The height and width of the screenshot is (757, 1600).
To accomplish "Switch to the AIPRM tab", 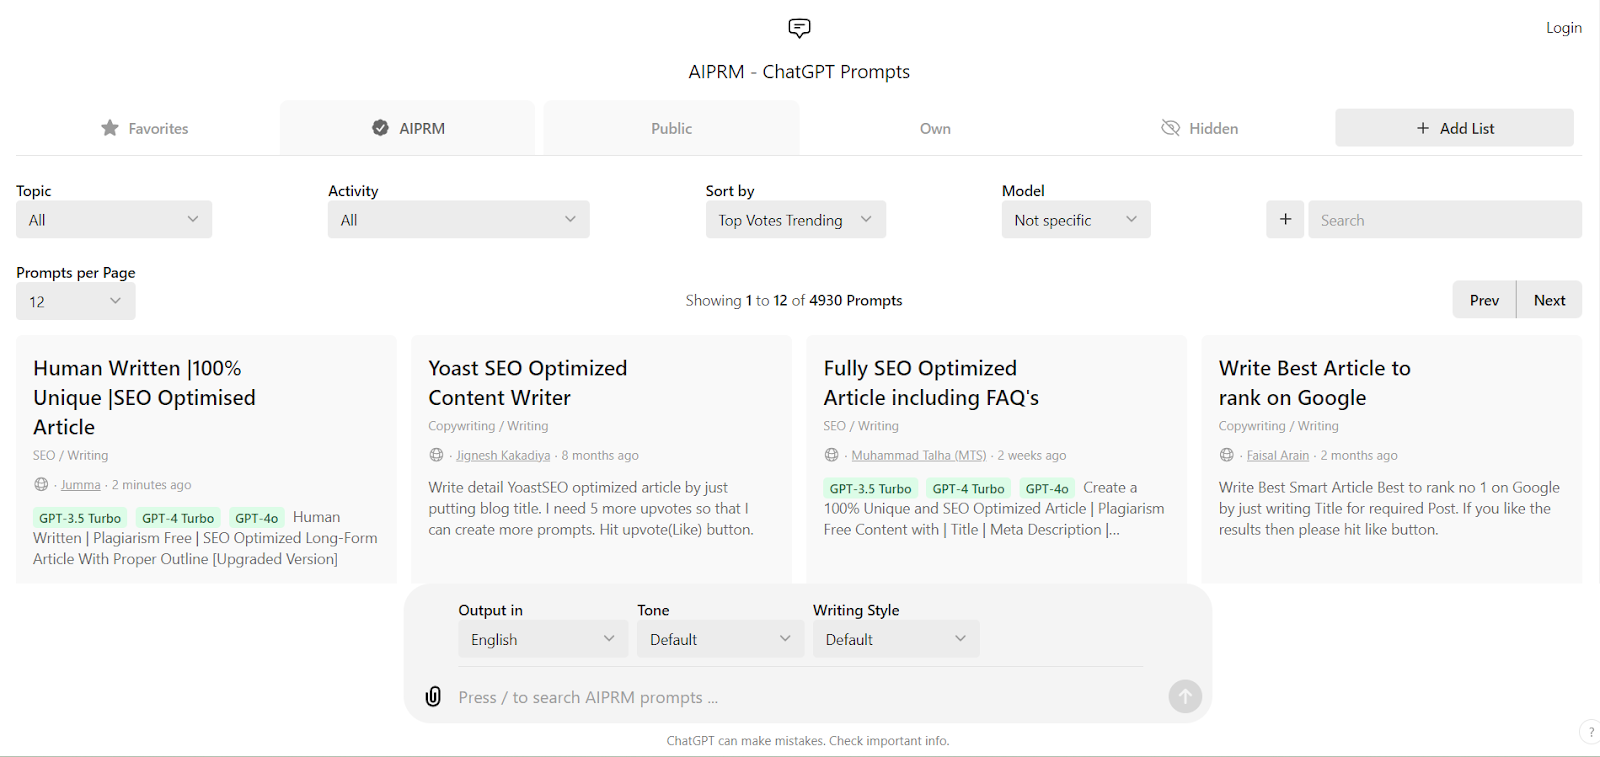I will [x=407, y=128].
